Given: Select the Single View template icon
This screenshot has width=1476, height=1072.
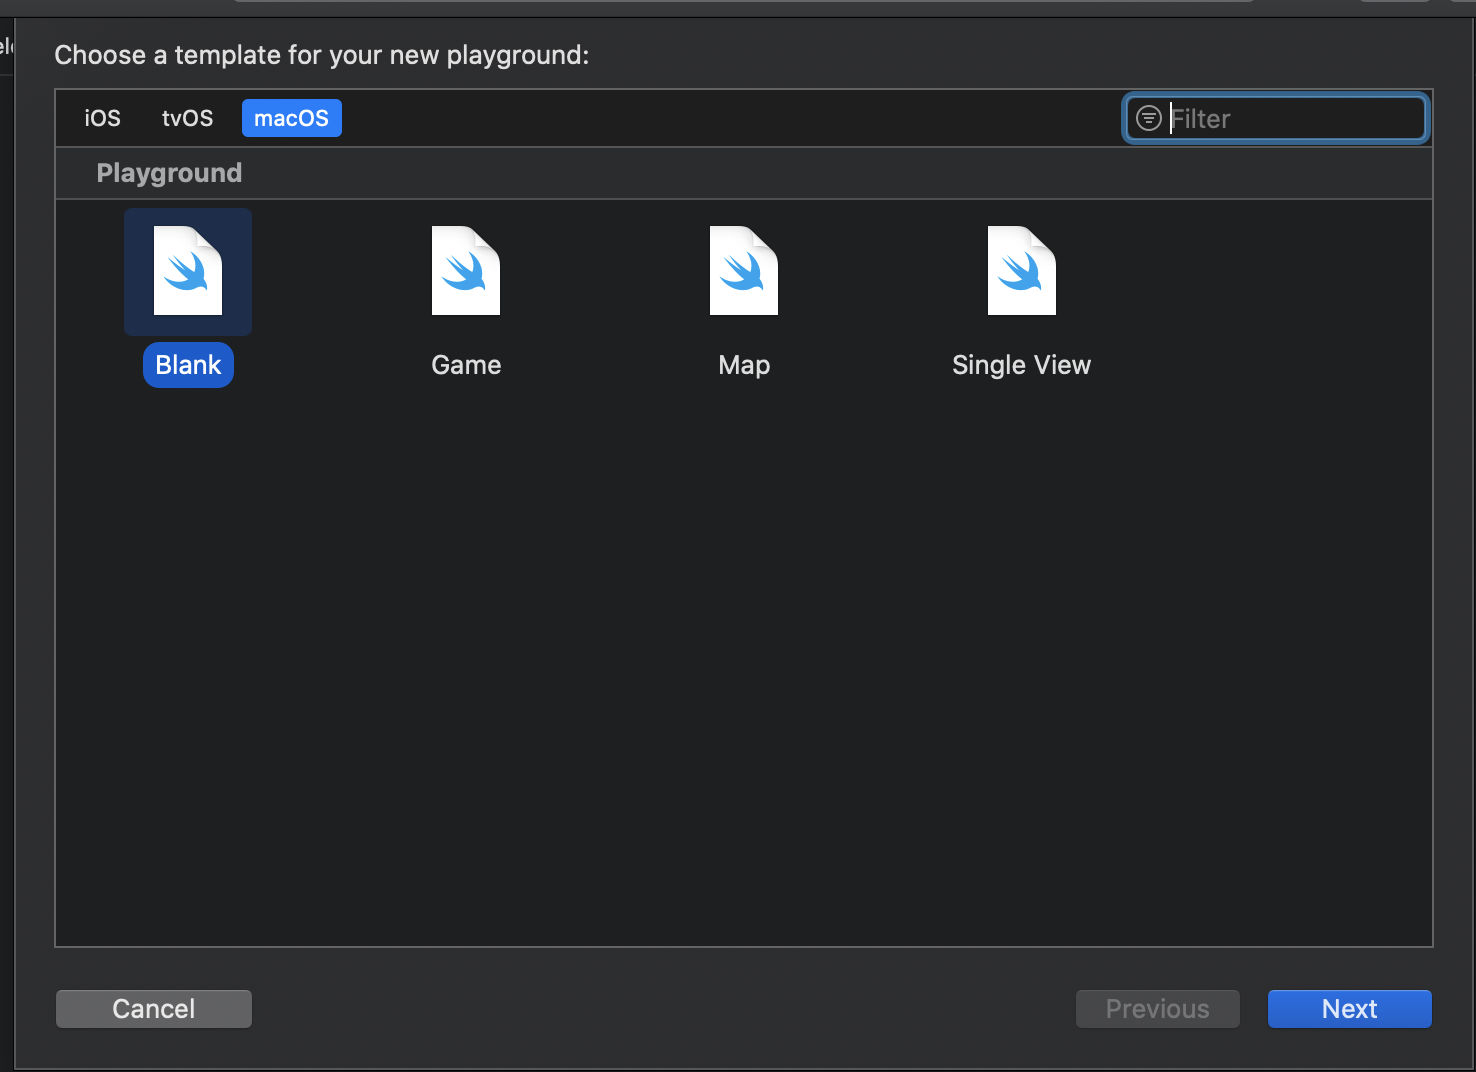Looking at the screenshot, I should click(1022, 271).
